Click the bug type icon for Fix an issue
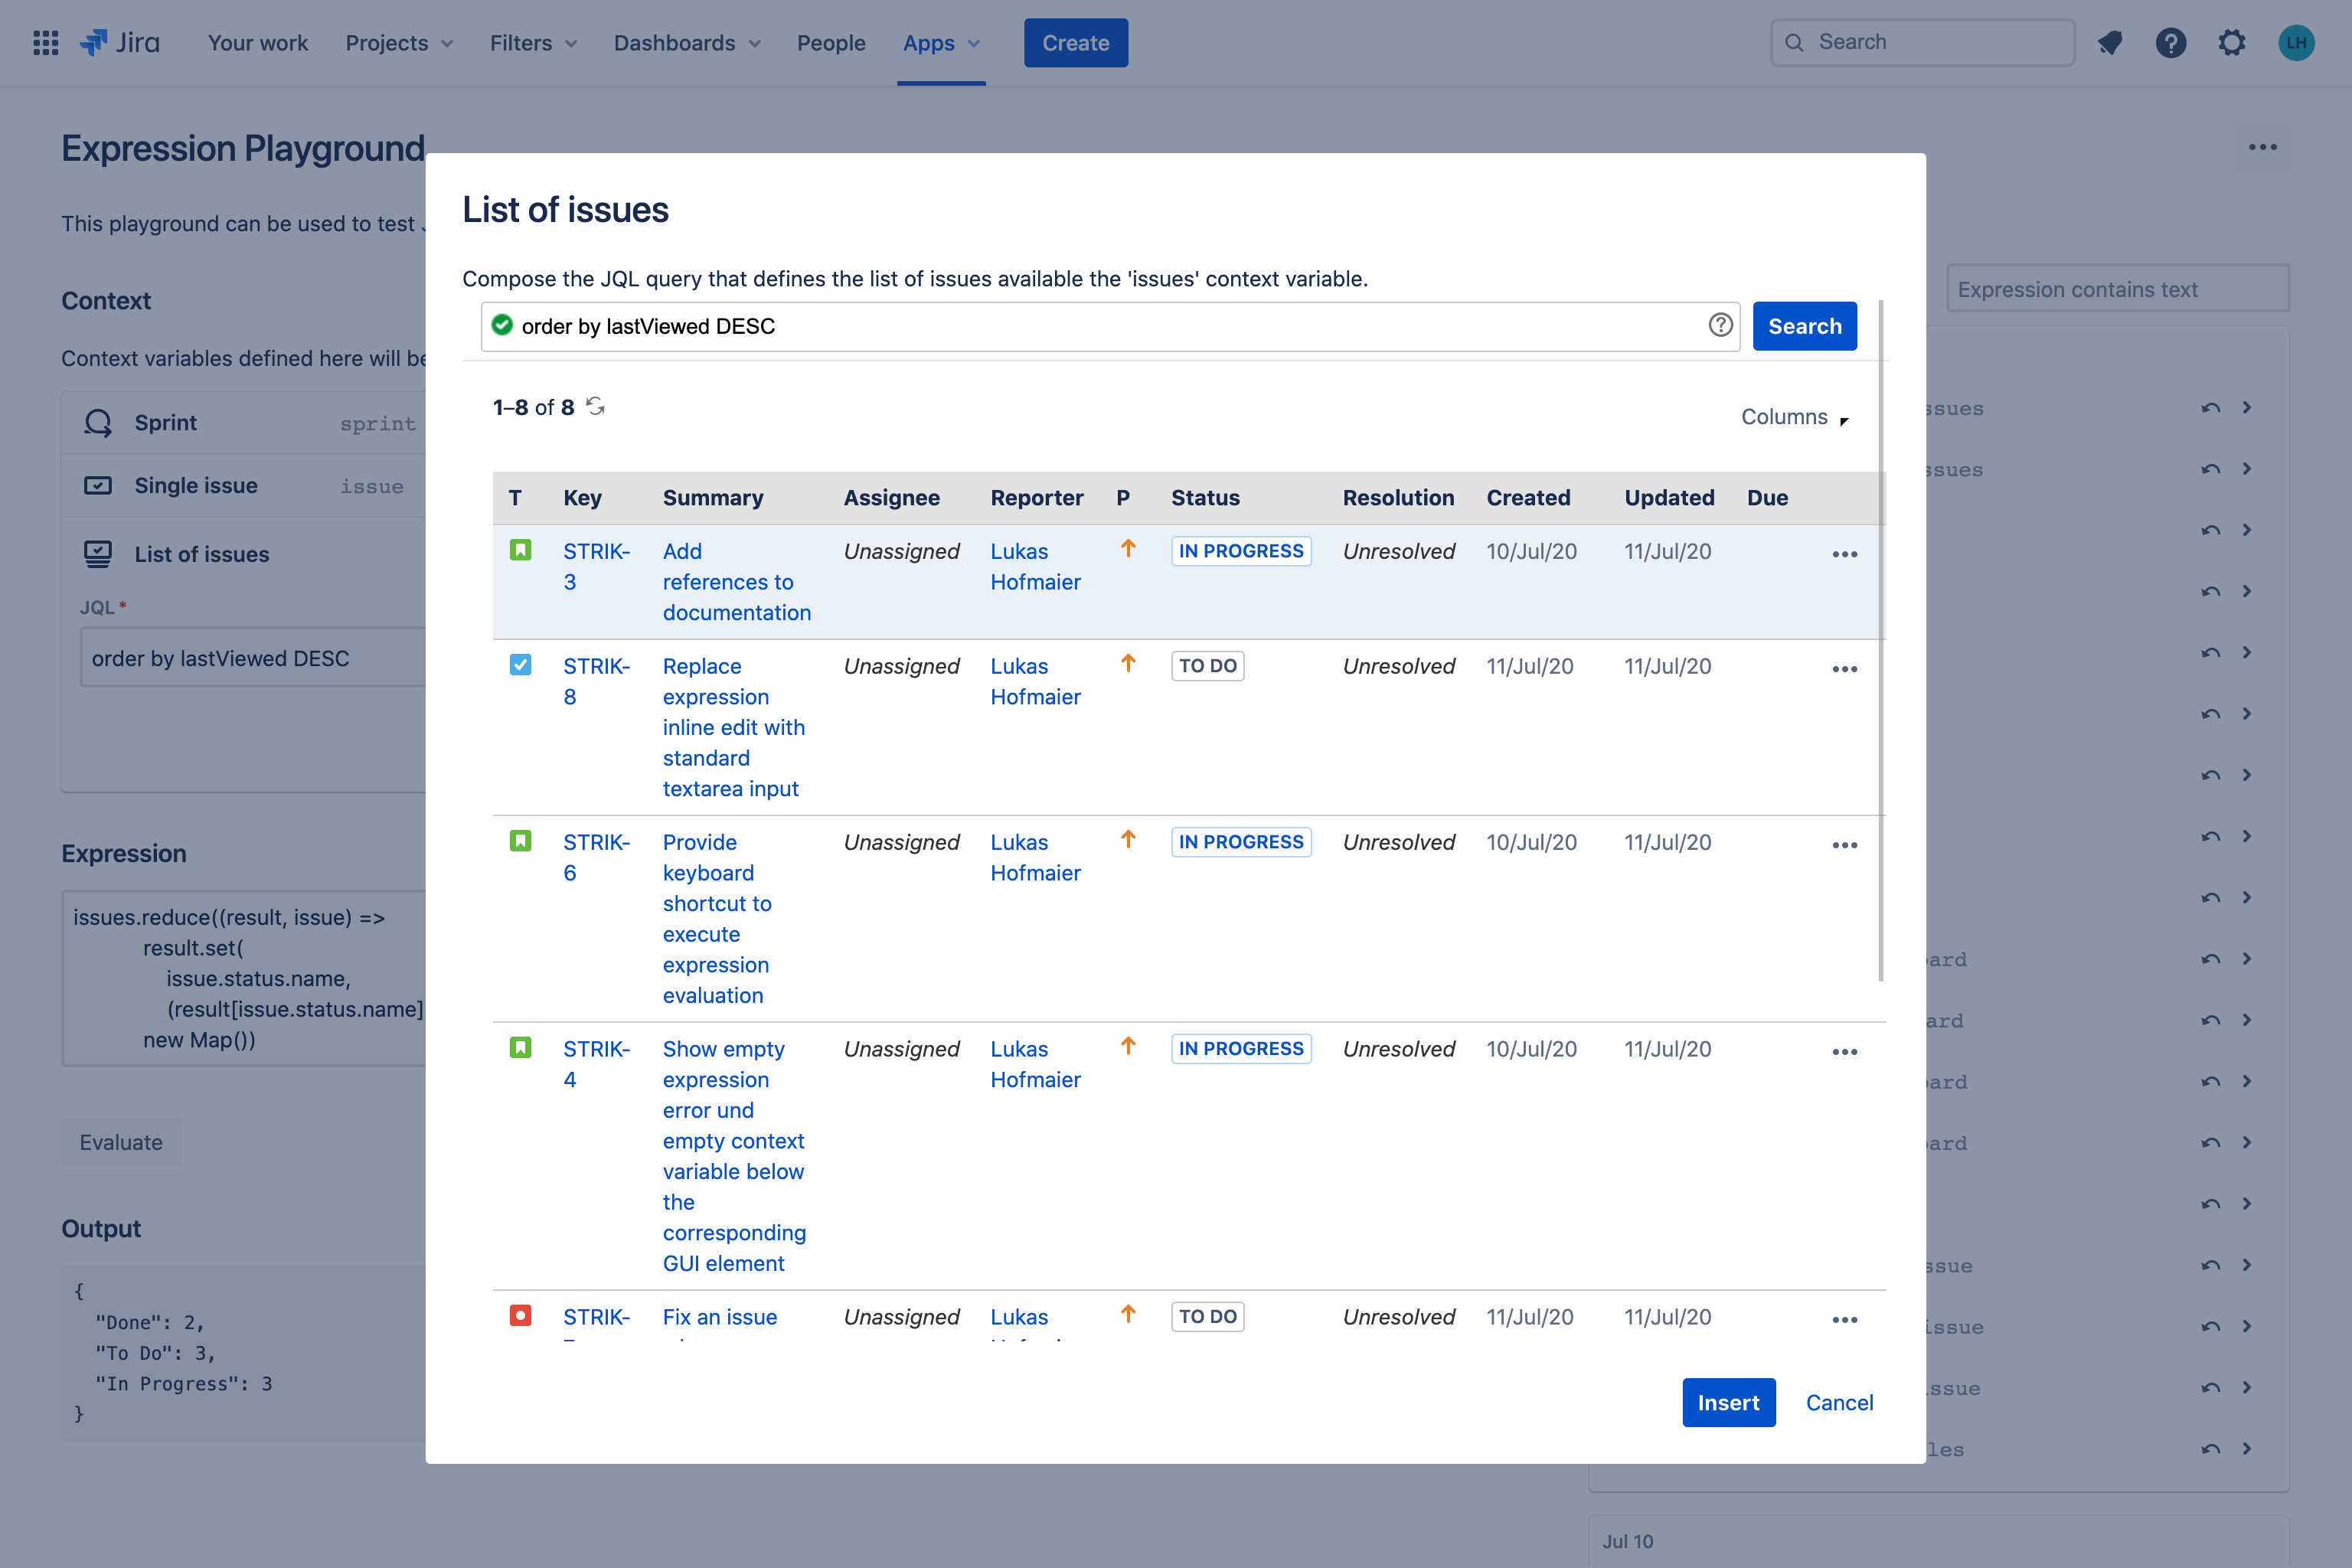The width and height of the screenshot is (2352, 1568). click(x=520, y=1315)
